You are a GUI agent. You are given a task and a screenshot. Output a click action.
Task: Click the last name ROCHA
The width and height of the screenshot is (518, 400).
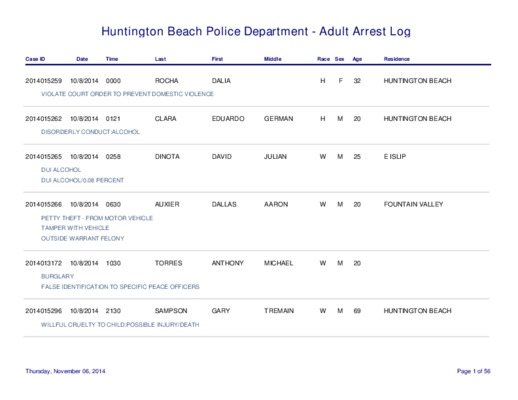(166, 81)
